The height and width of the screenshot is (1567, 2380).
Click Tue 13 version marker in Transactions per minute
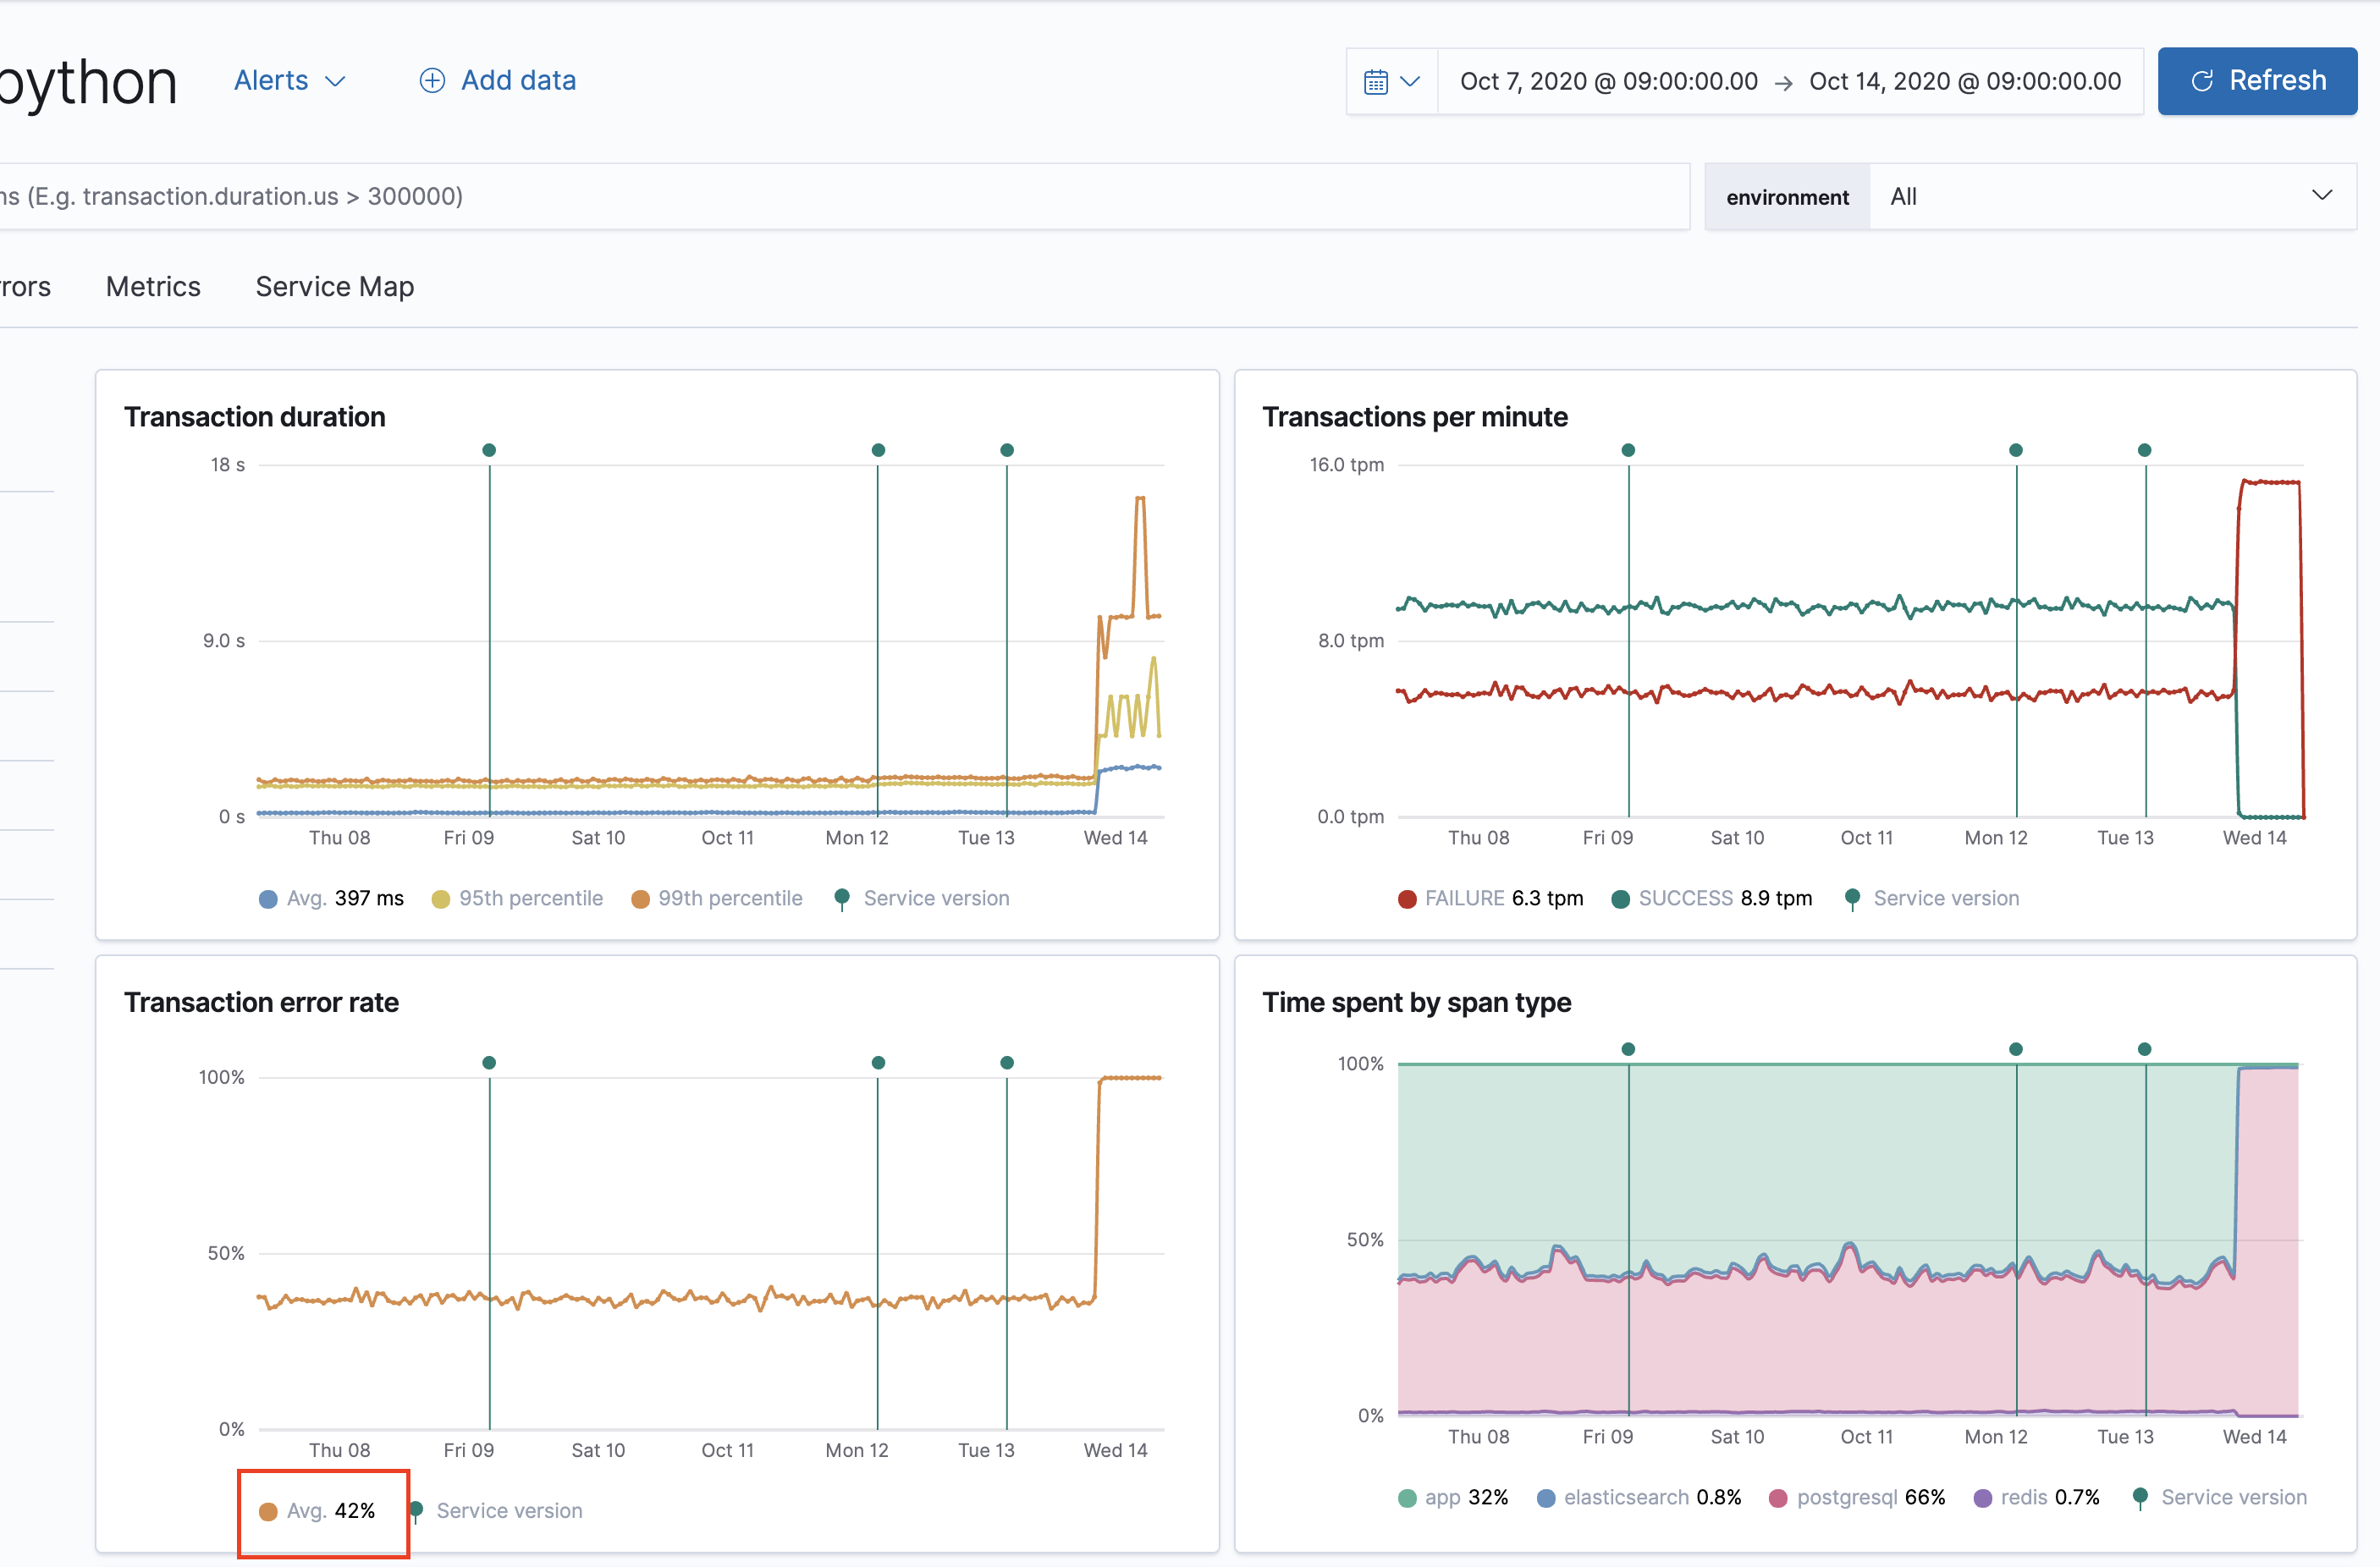click(x=2144, y=450)
